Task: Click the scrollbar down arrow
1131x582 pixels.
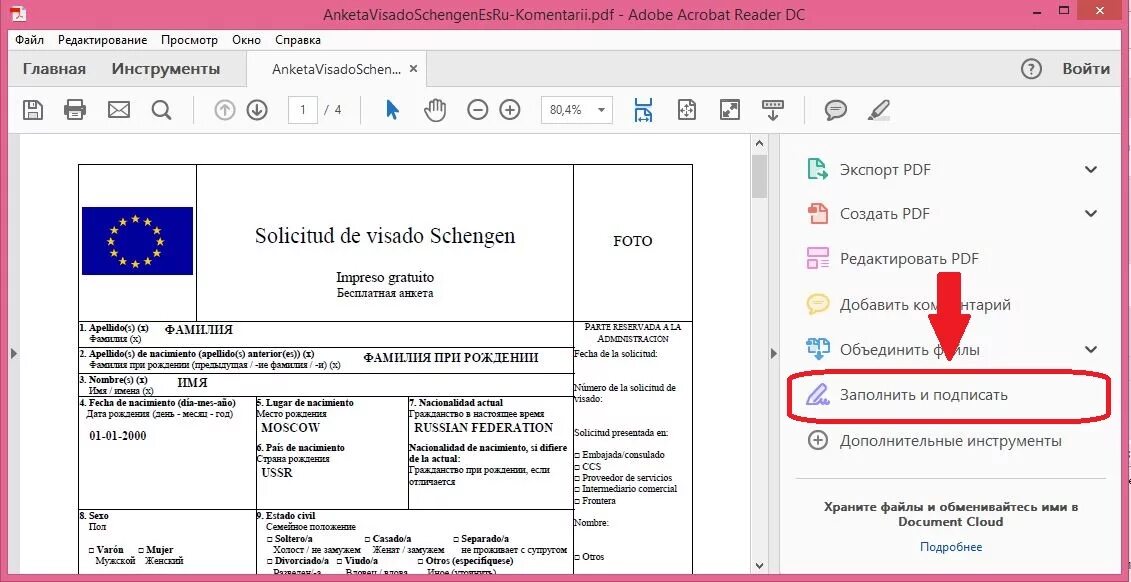Action: tap(759, 566)
